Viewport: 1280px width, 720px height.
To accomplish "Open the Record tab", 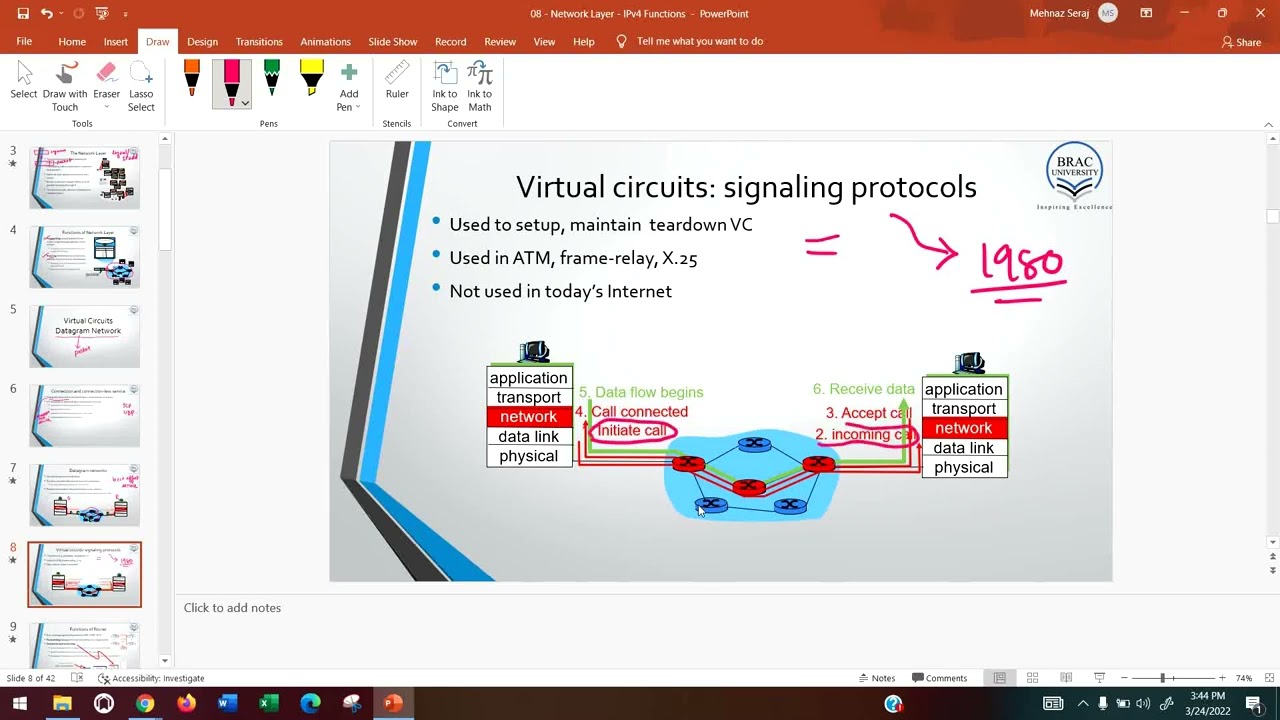I will click(450, 42).
